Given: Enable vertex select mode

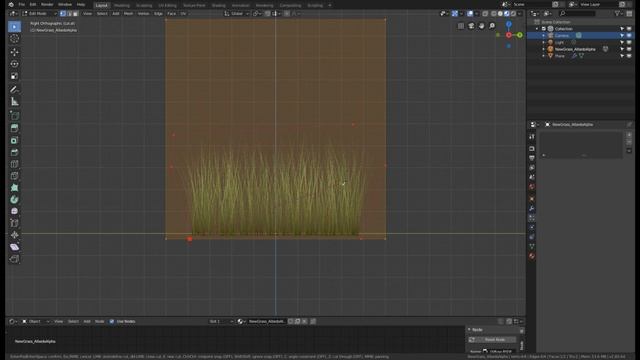Looking at the screenshot, I should tap(63, 13).
